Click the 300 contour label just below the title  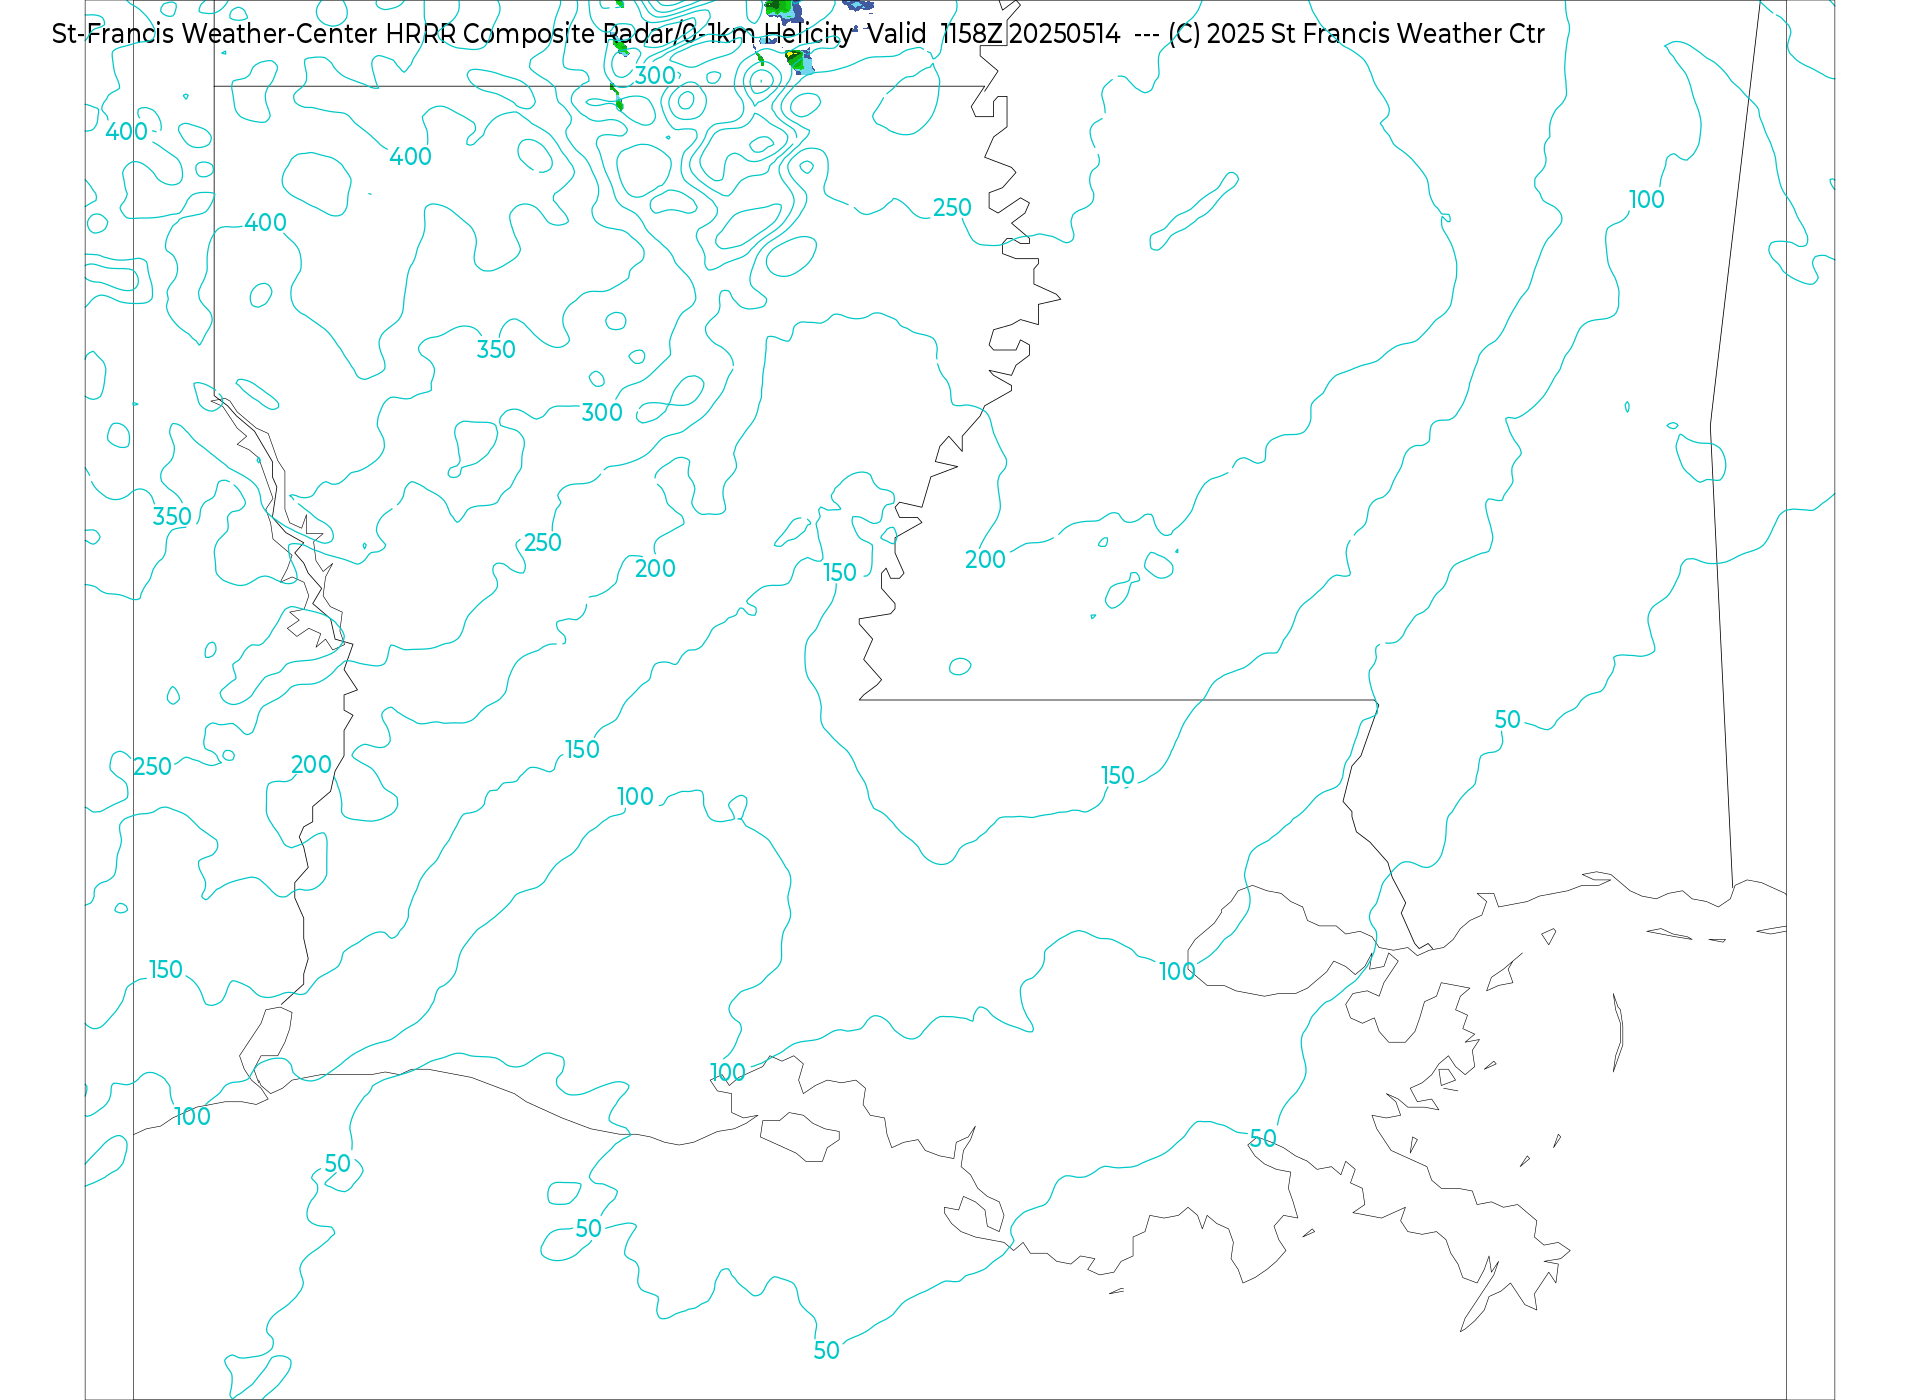655,75
